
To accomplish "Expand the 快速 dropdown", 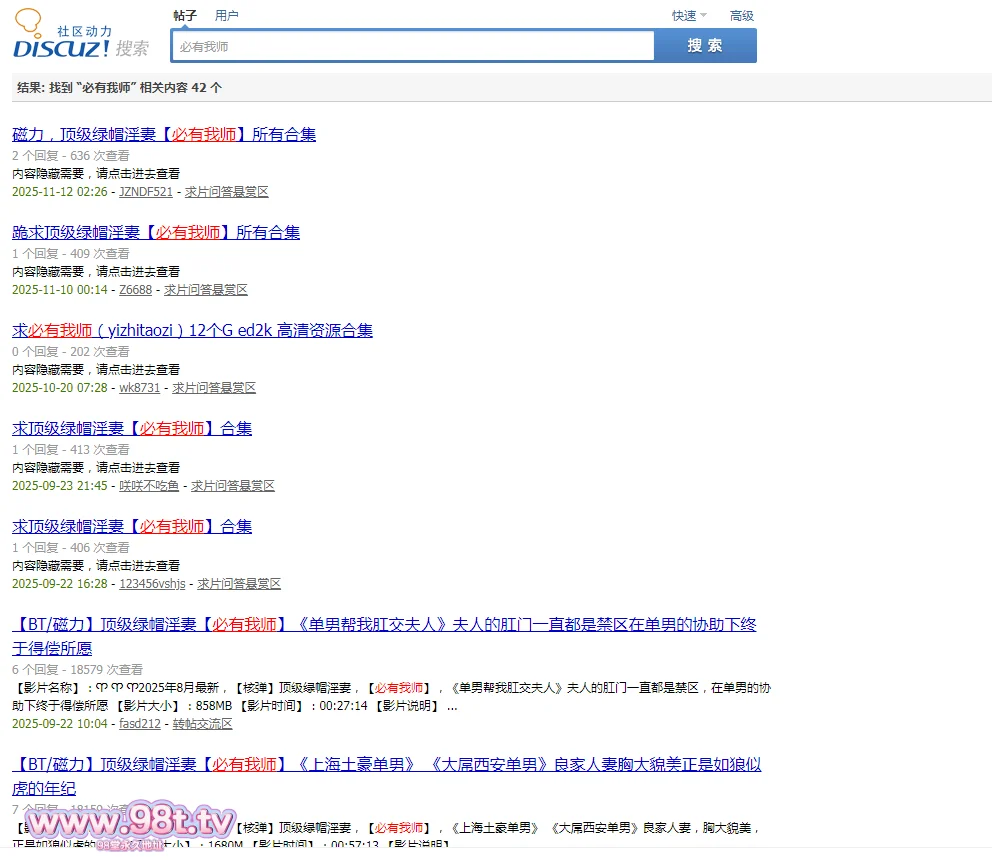I will [x=688, y=16].
